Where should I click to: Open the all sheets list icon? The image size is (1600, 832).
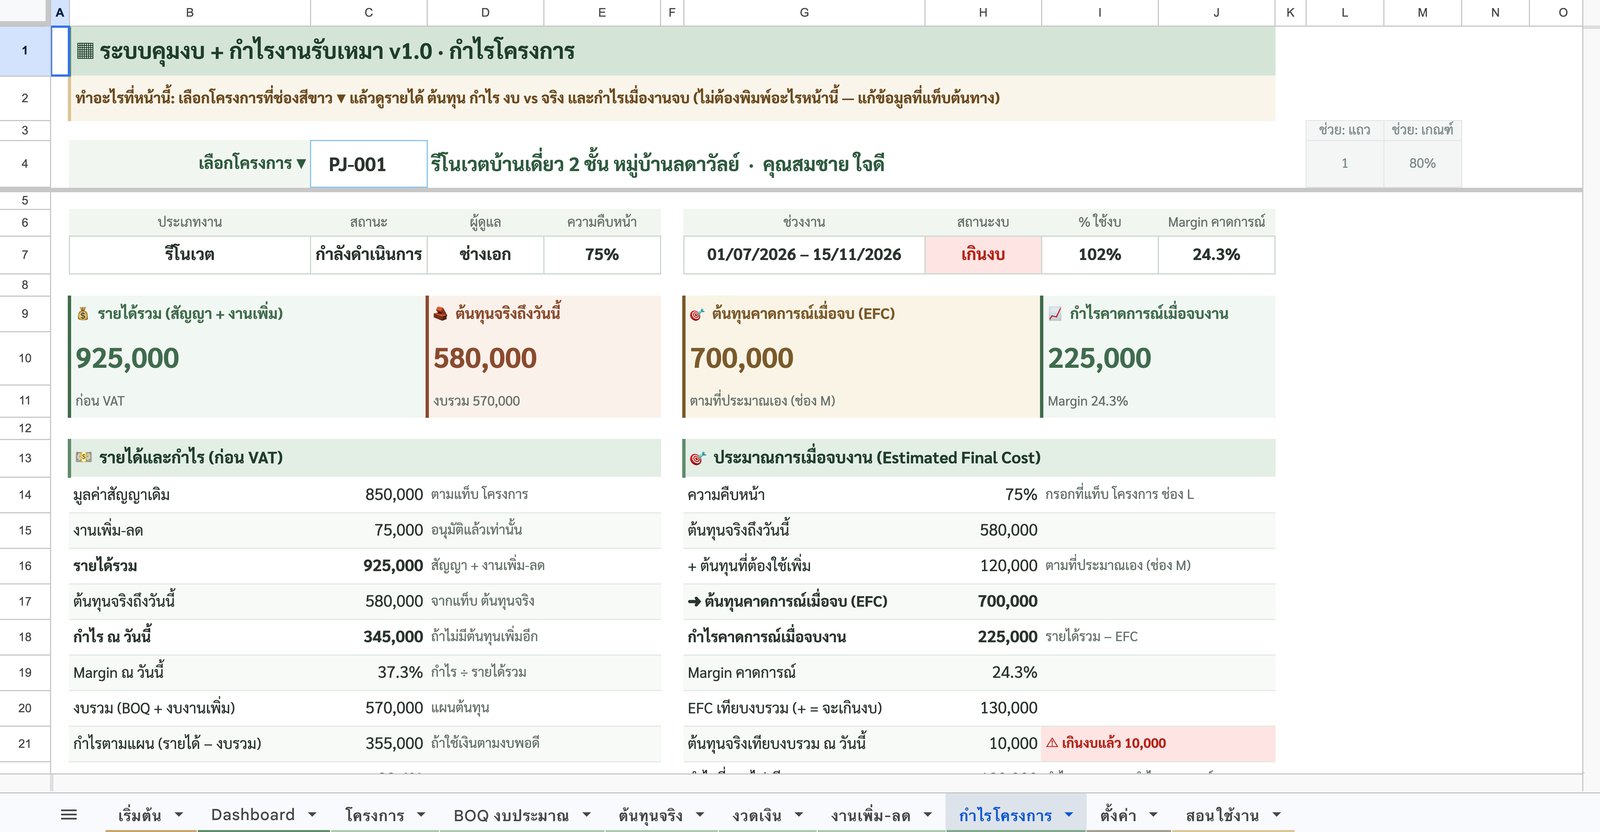tap(69, 815)
